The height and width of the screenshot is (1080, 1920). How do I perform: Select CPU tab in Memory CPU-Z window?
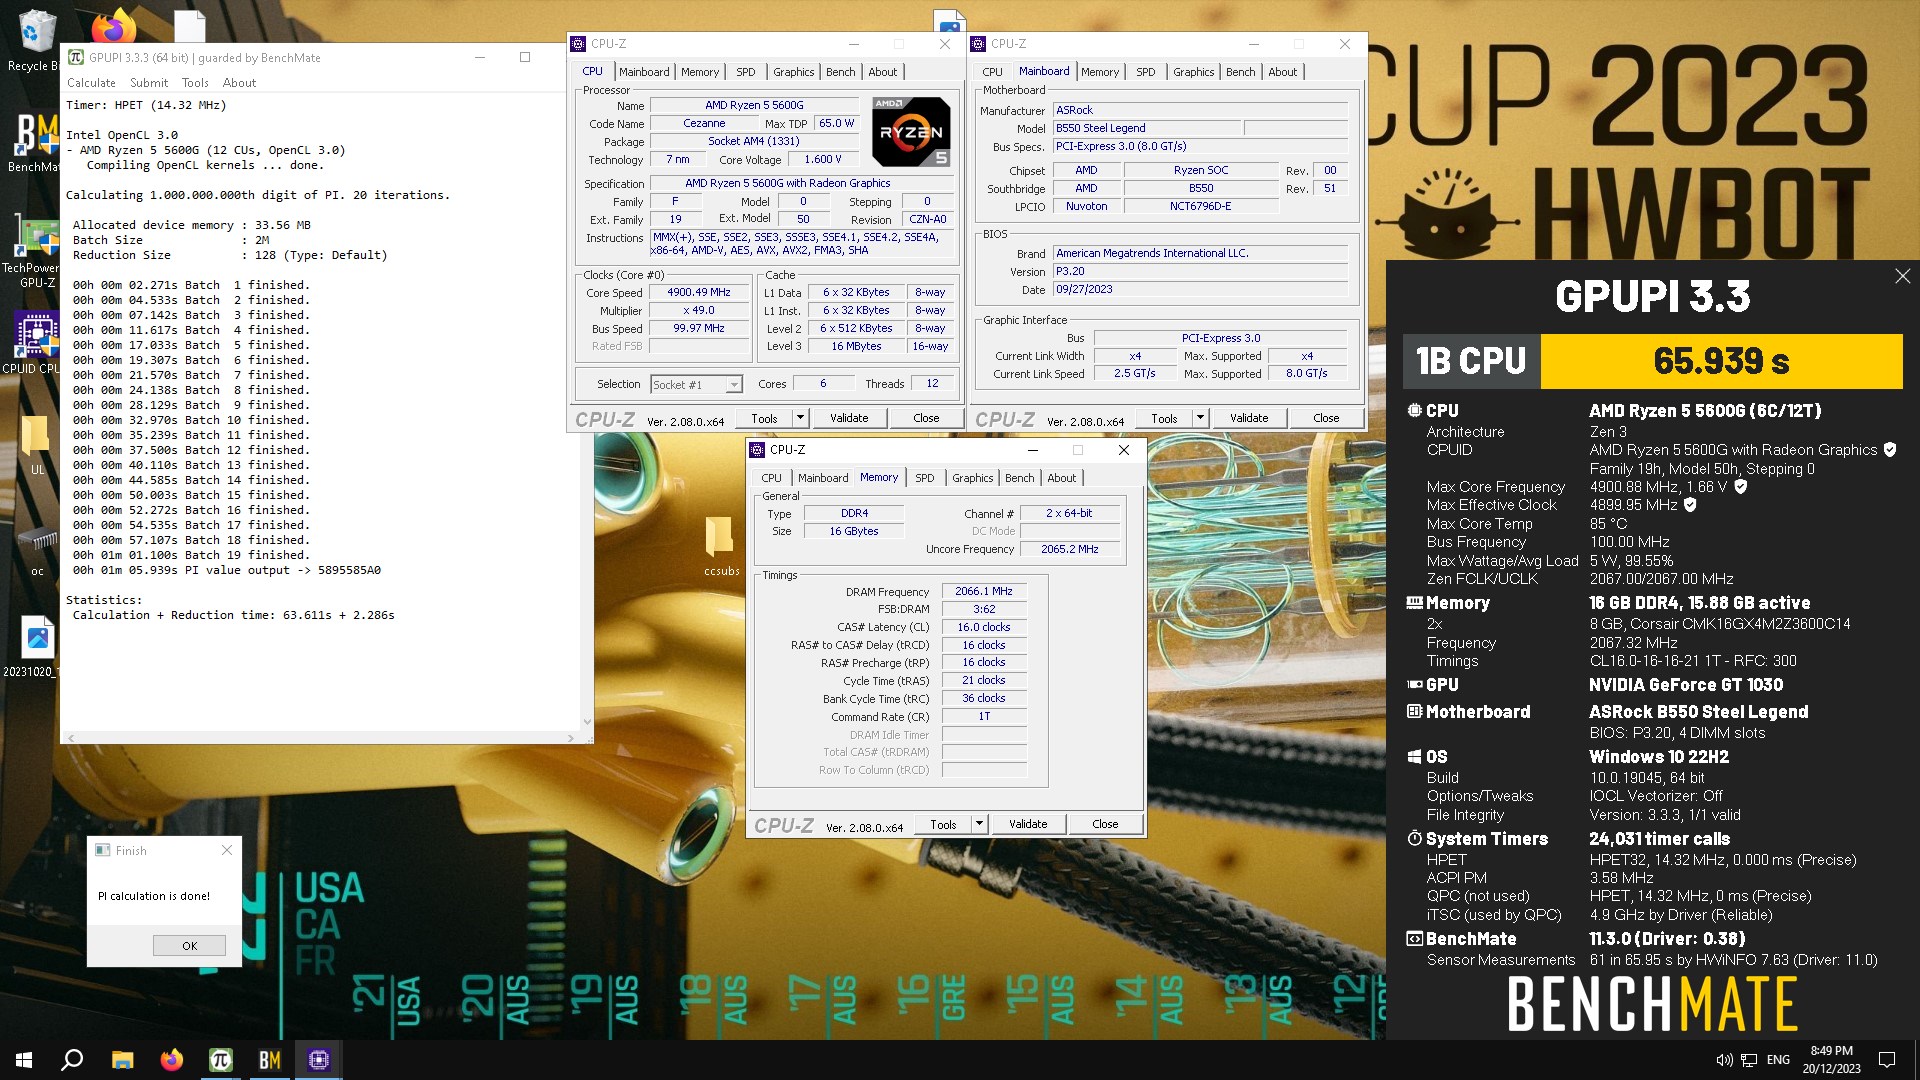click(x=771, y=478)
